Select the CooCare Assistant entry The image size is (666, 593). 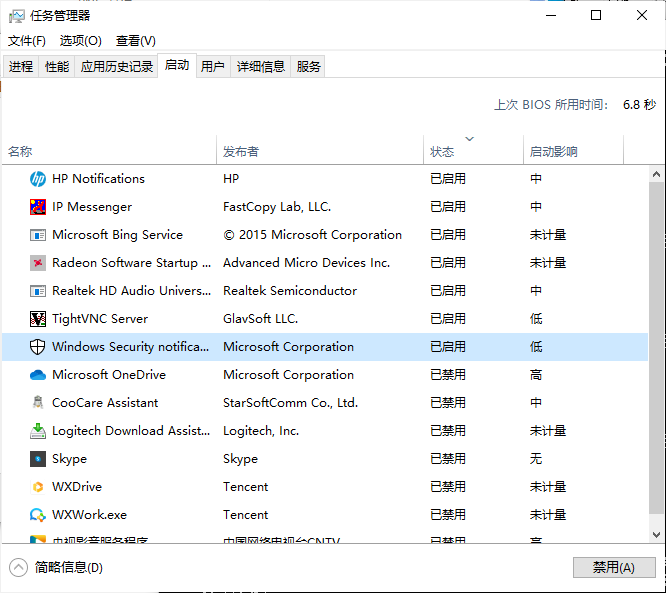(x=105, y=403)
